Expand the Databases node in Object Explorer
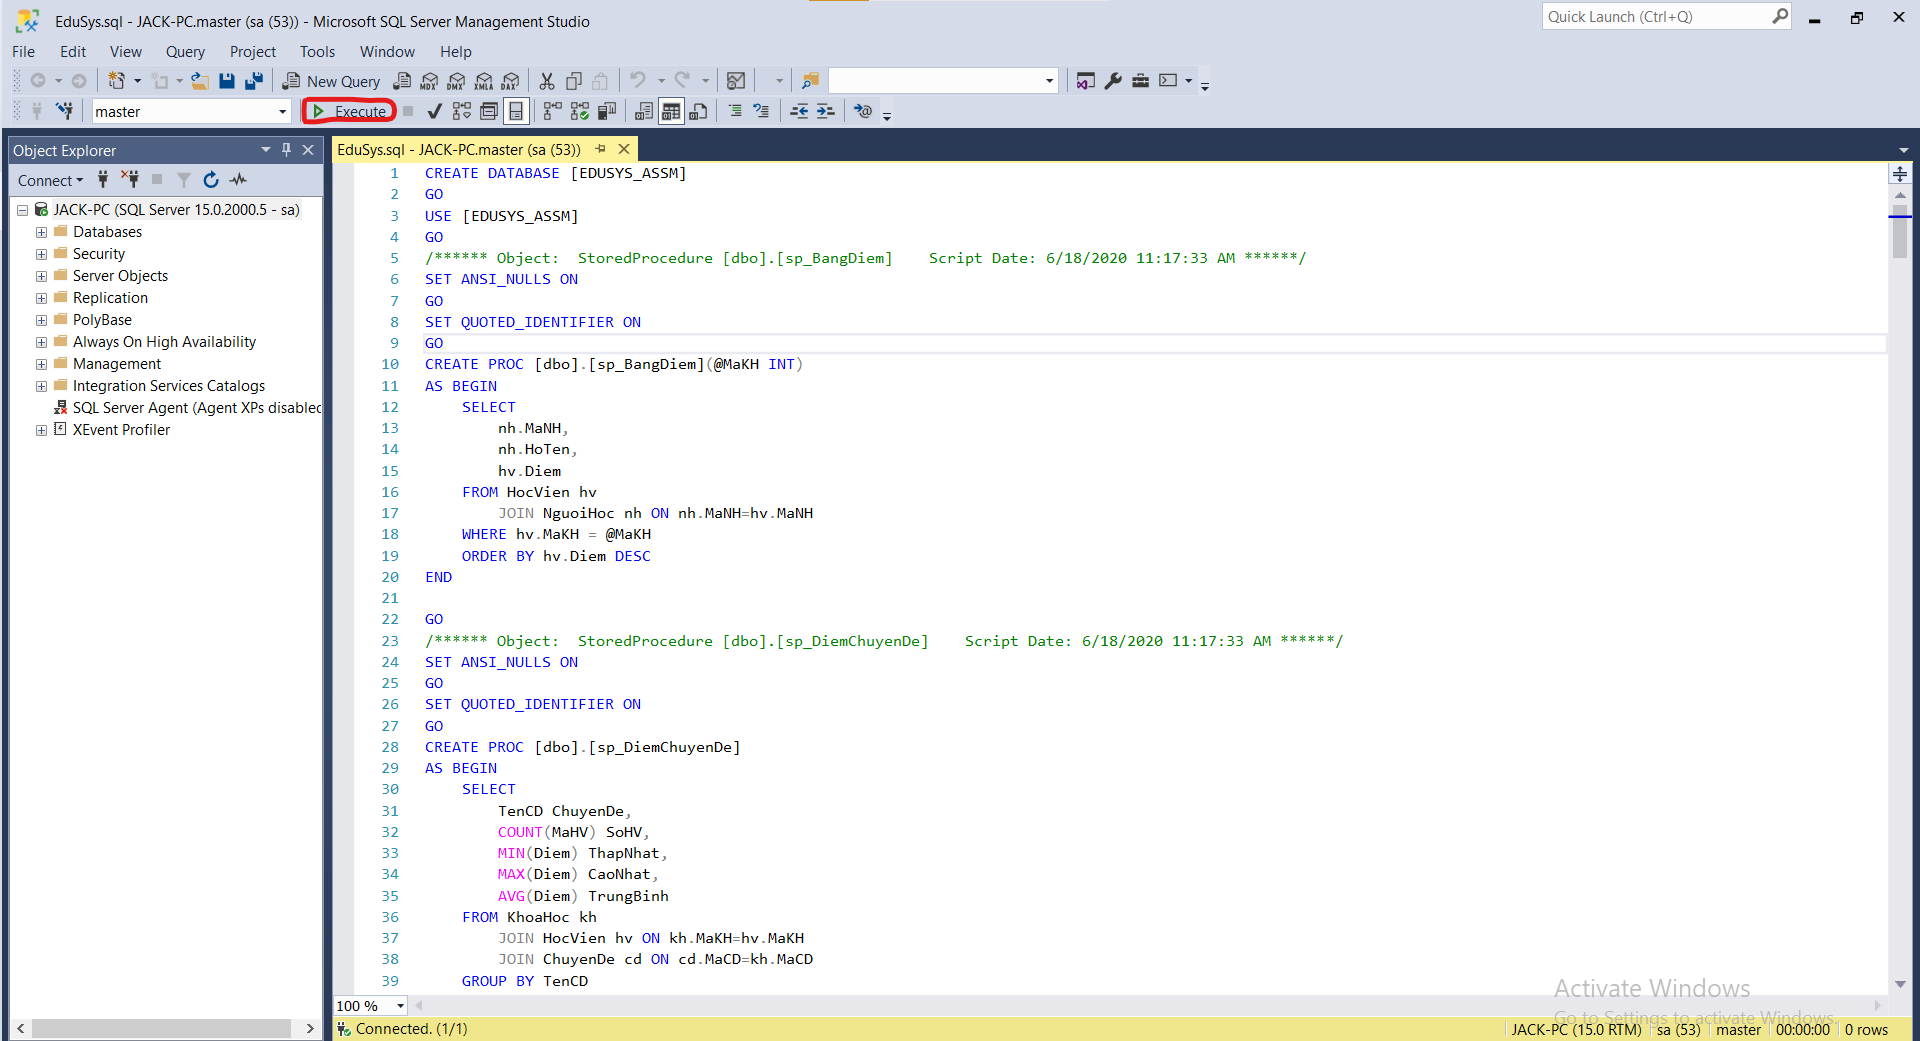The width and height of the screenshot is (1920, 1041). [x=40, y=231]
